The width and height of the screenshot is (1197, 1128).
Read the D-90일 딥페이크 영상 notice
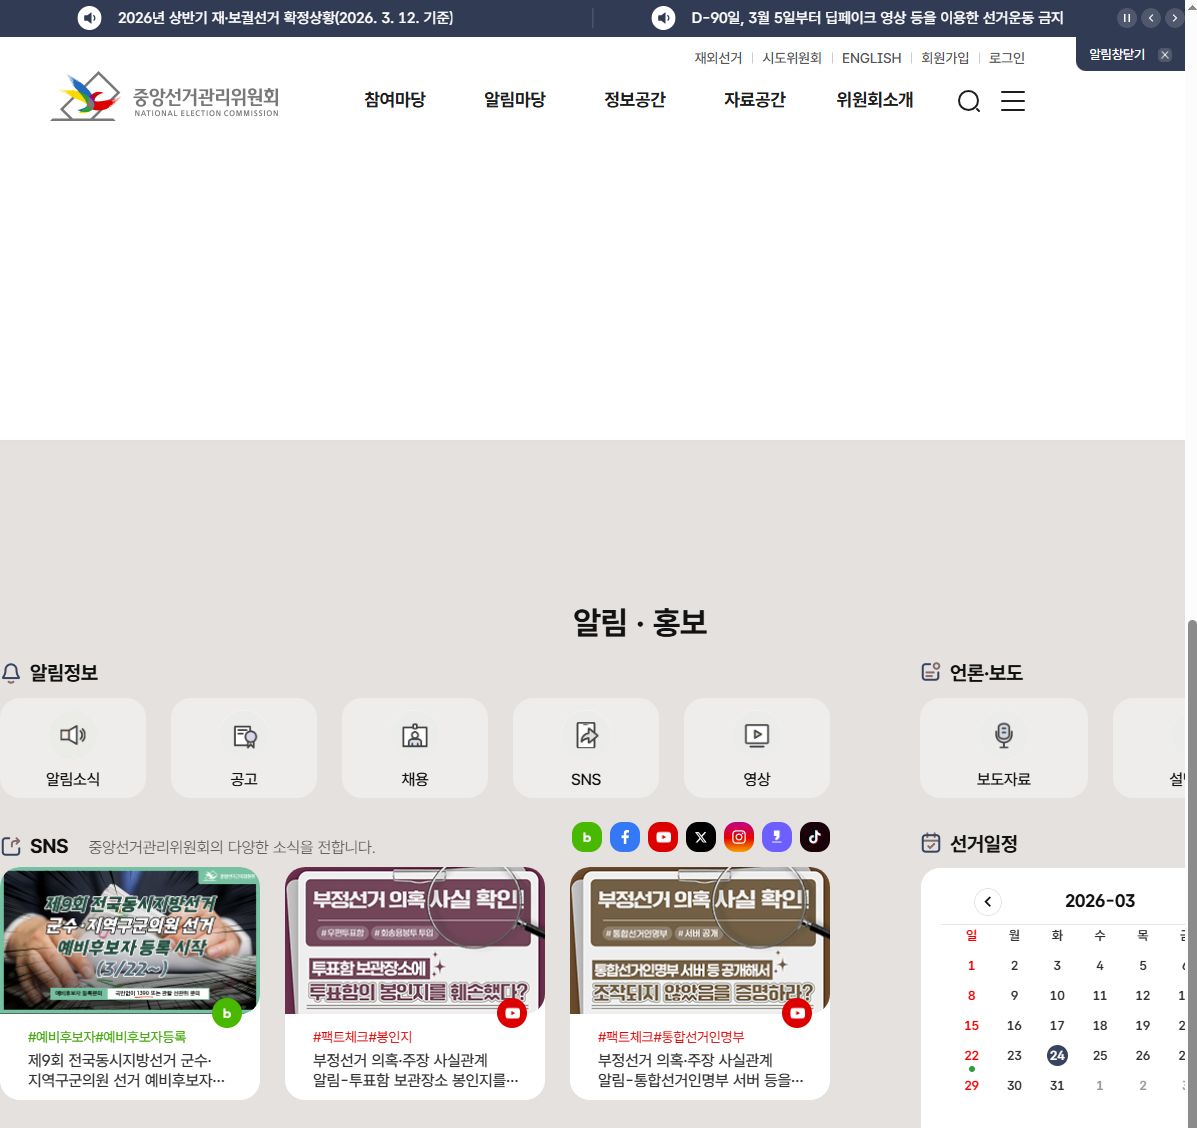(x=877, y=18)
